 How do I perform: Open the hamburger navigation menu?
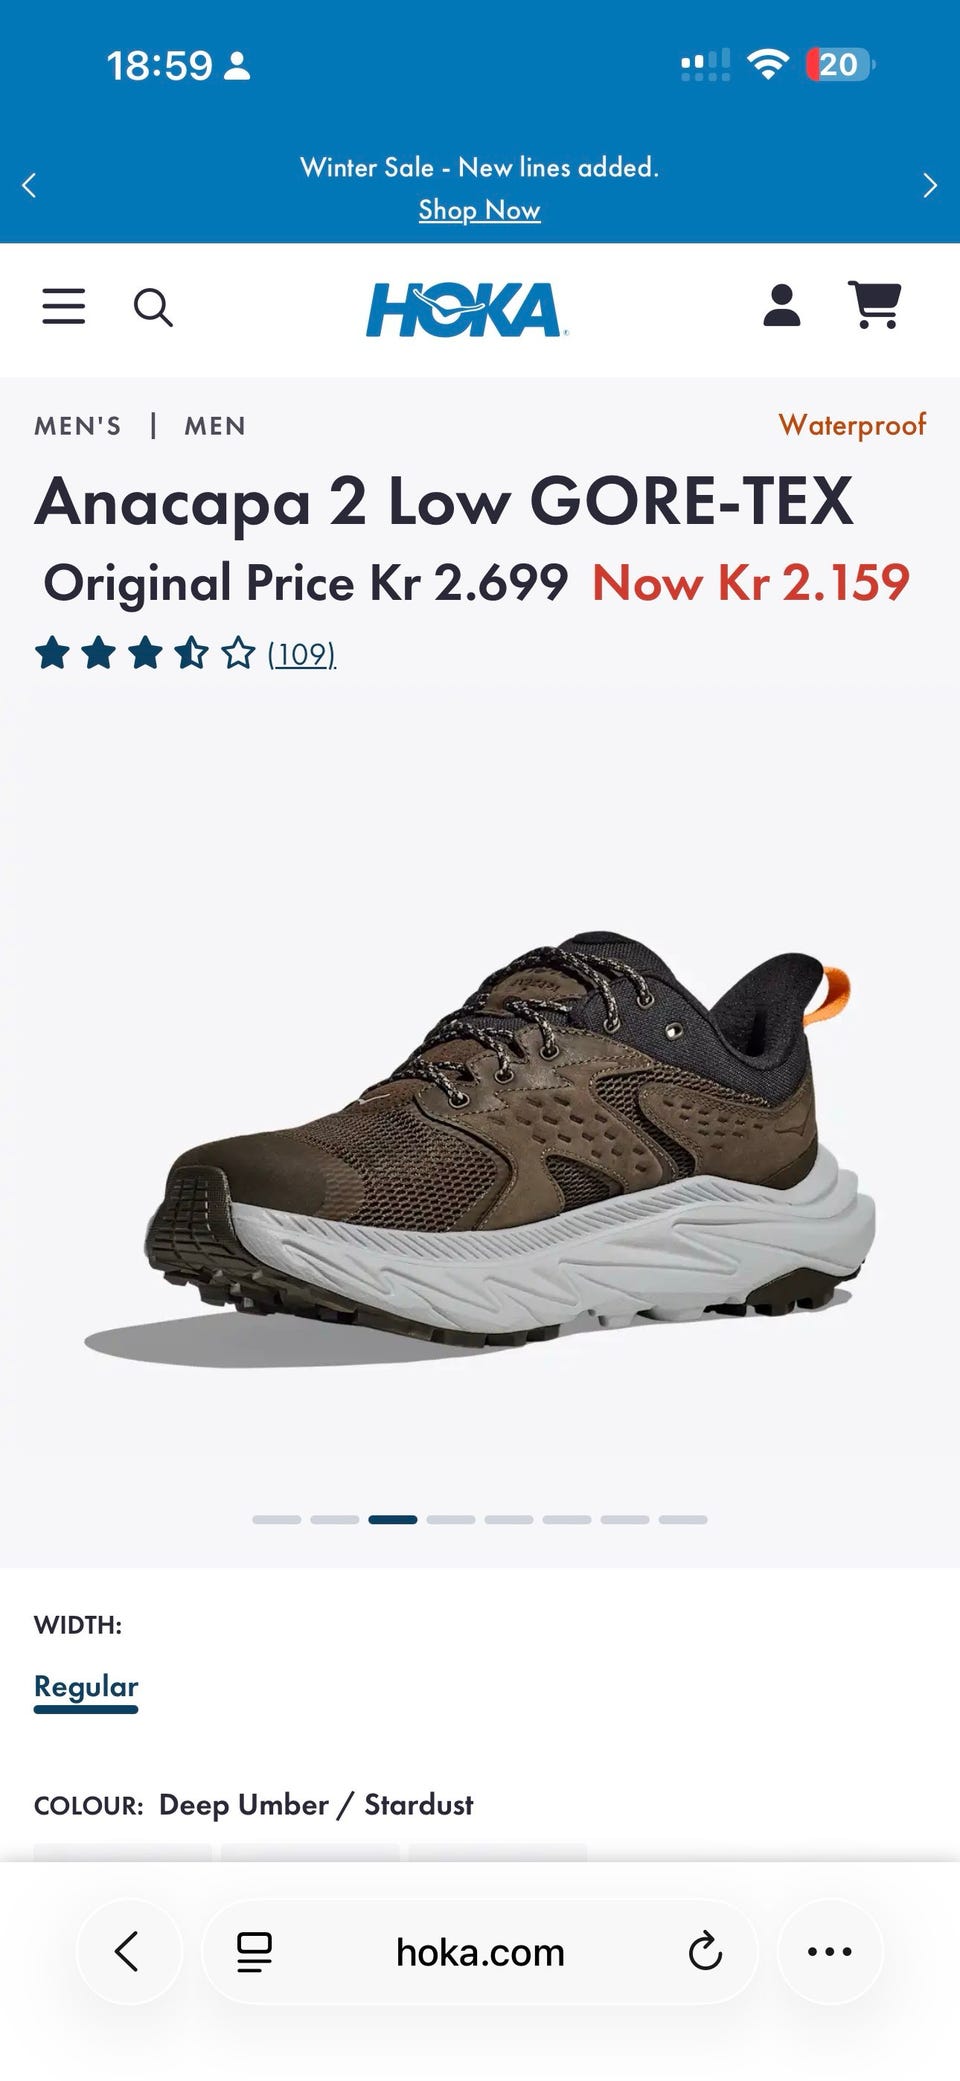click(x=63, y=307)
